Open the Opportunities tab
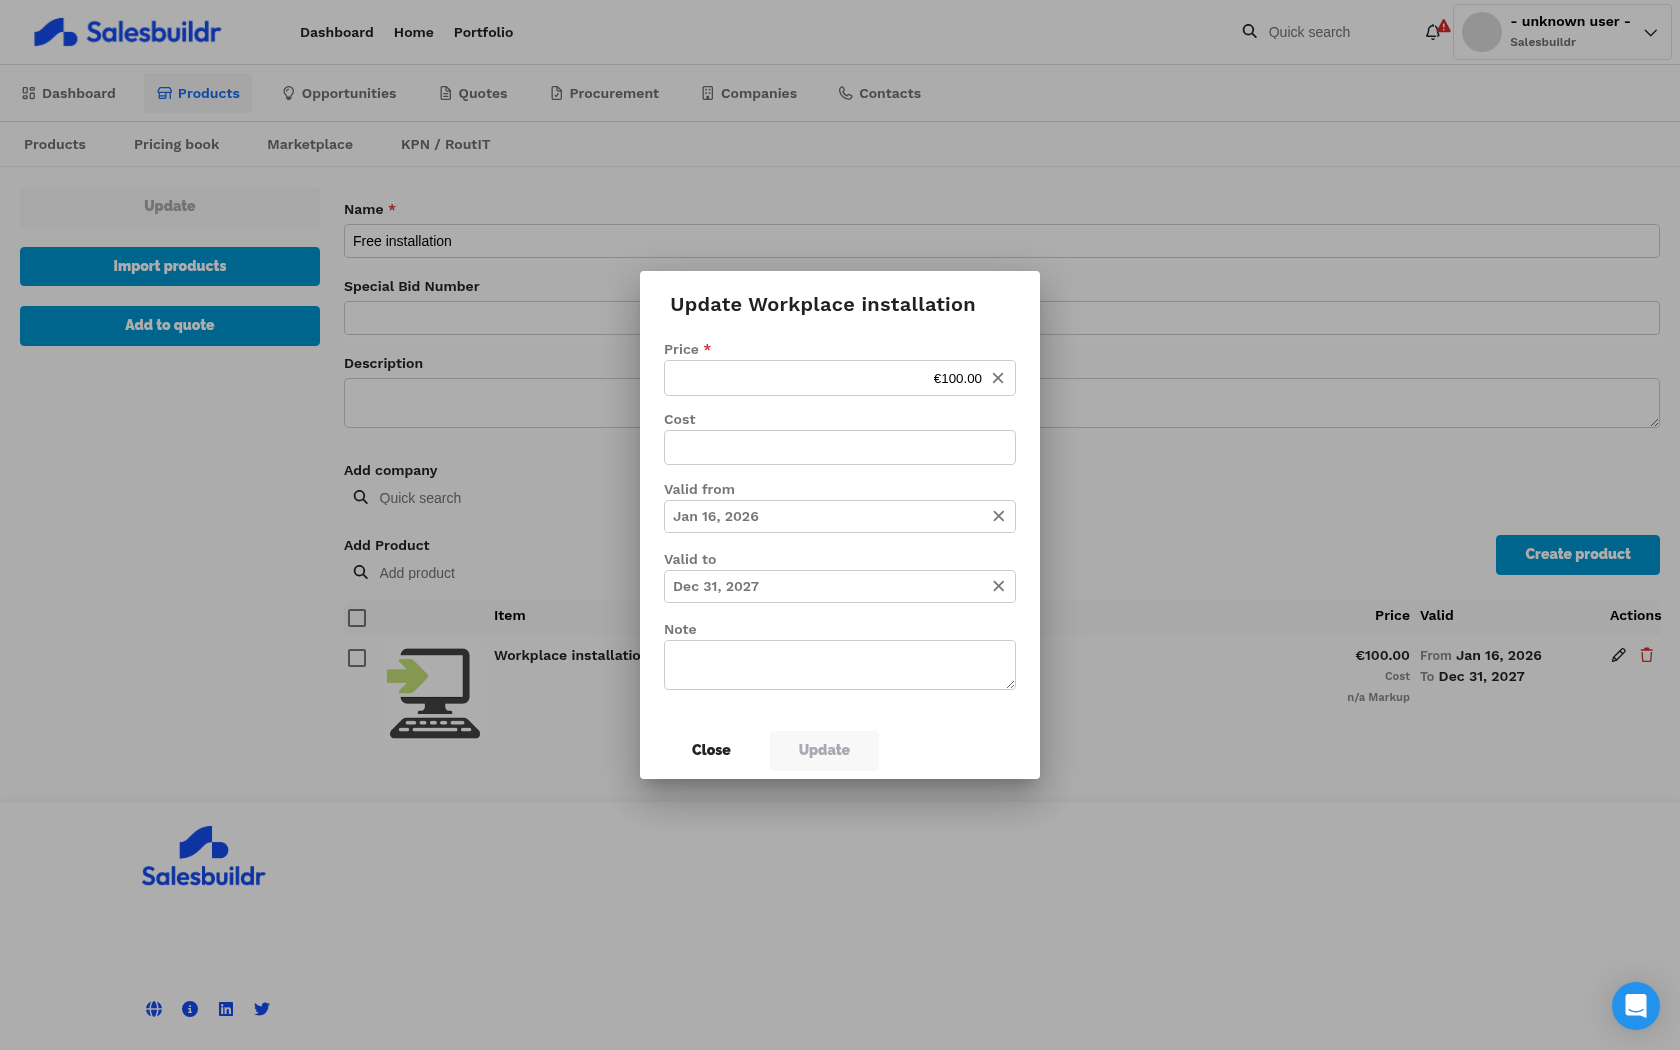The width and height of the screenshot is (1680, 1050). click(x=339, y=93)
